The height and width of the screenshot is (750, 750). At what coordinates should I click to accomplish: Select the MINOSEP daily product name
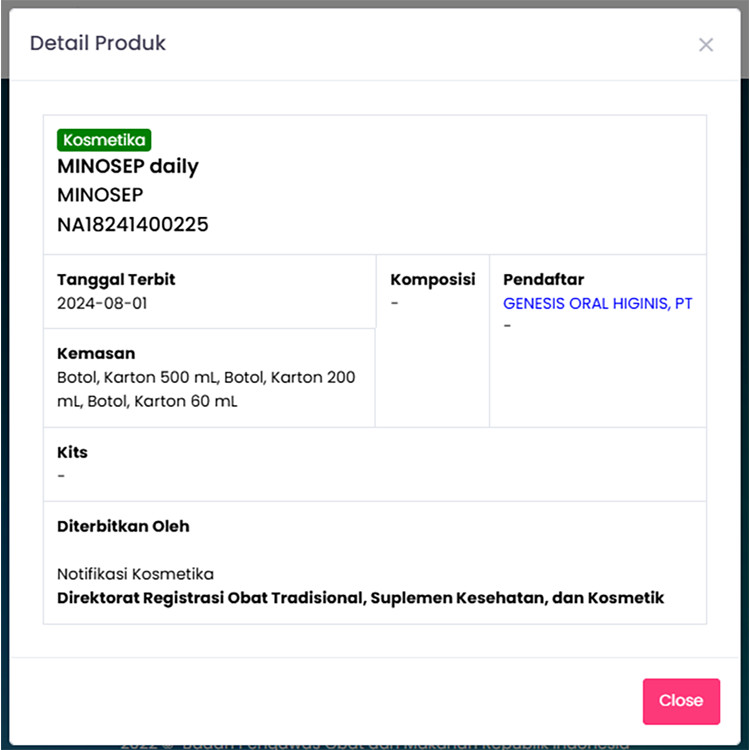point(128,166)
